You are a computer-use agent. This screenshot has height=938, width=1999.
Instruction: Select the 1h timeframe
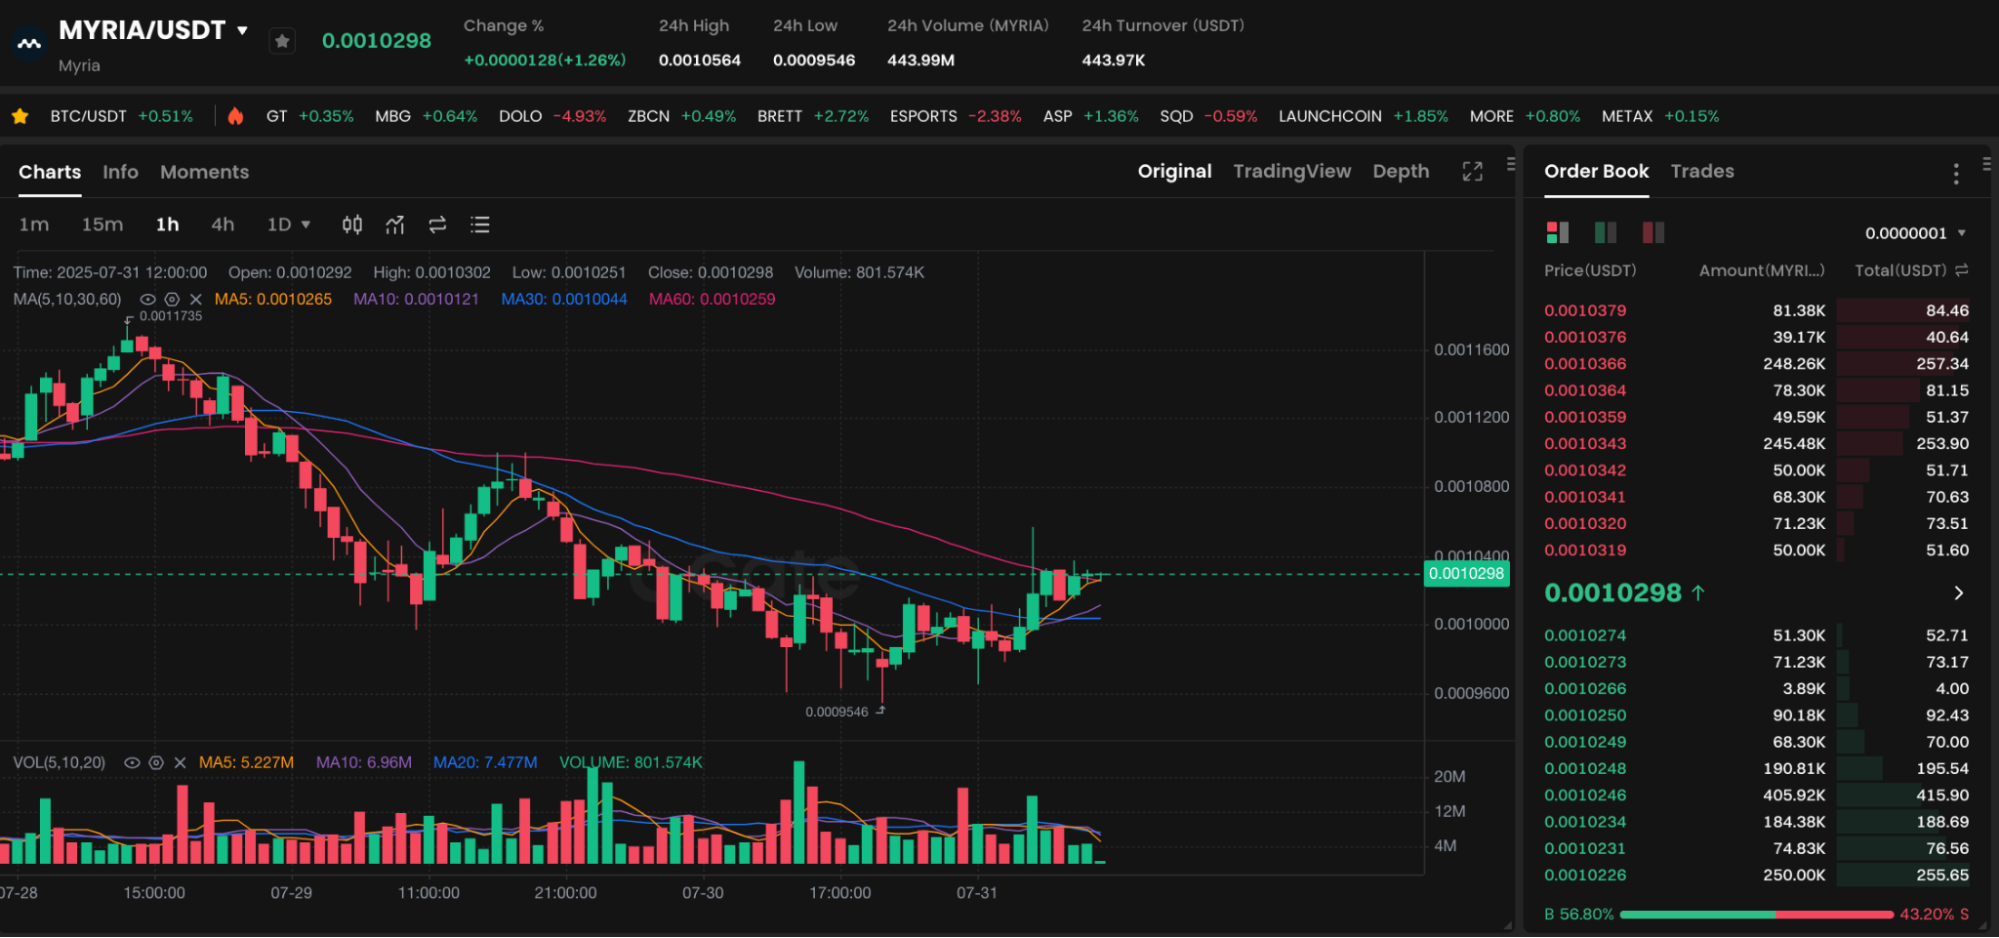pos(167,225)
